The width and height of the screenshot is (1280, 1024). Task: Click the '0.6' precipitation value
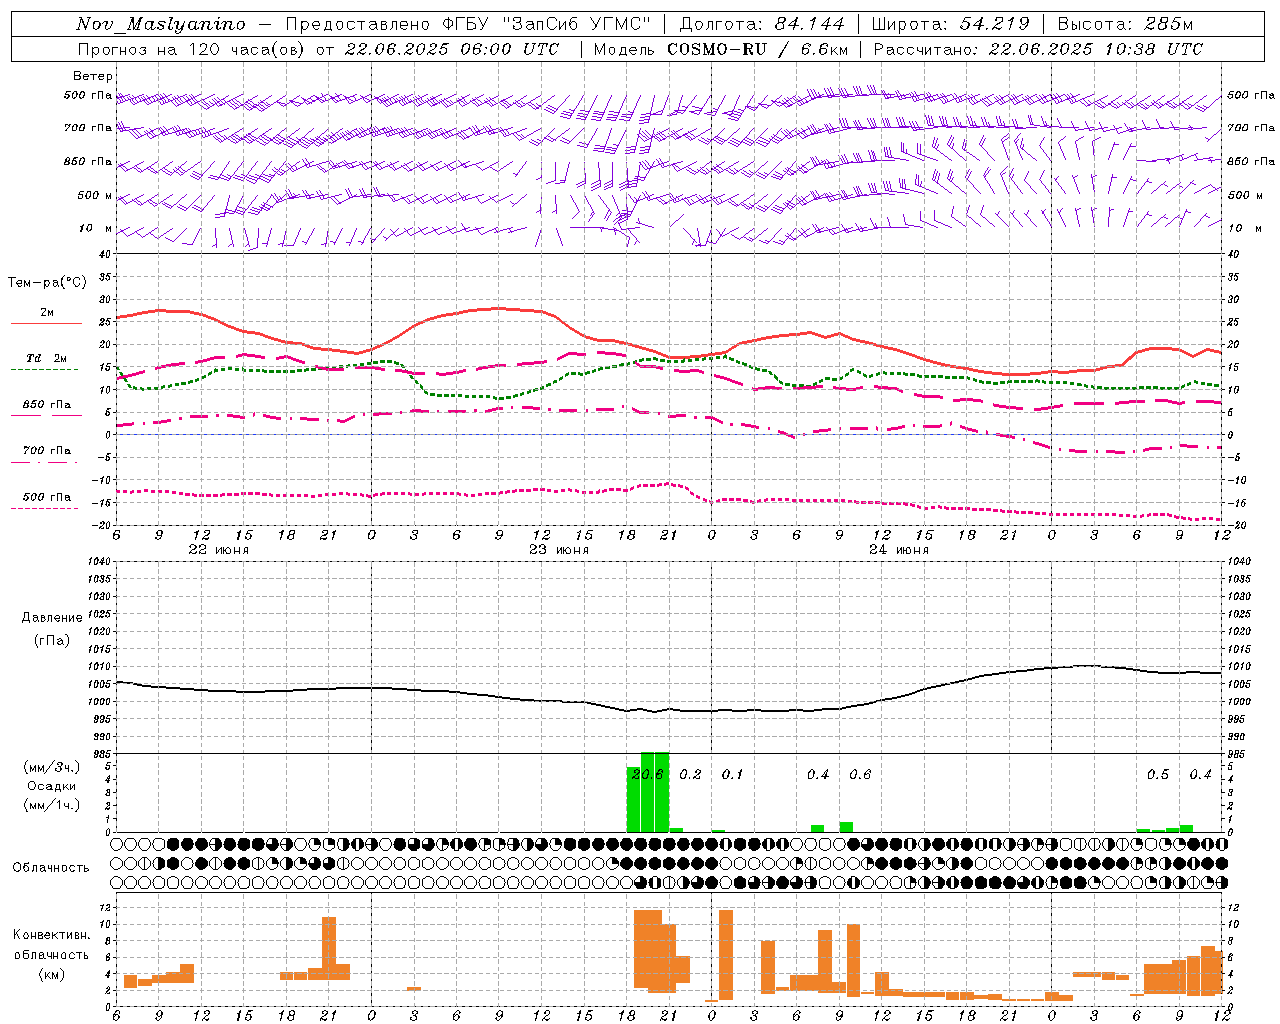(860, 774)
